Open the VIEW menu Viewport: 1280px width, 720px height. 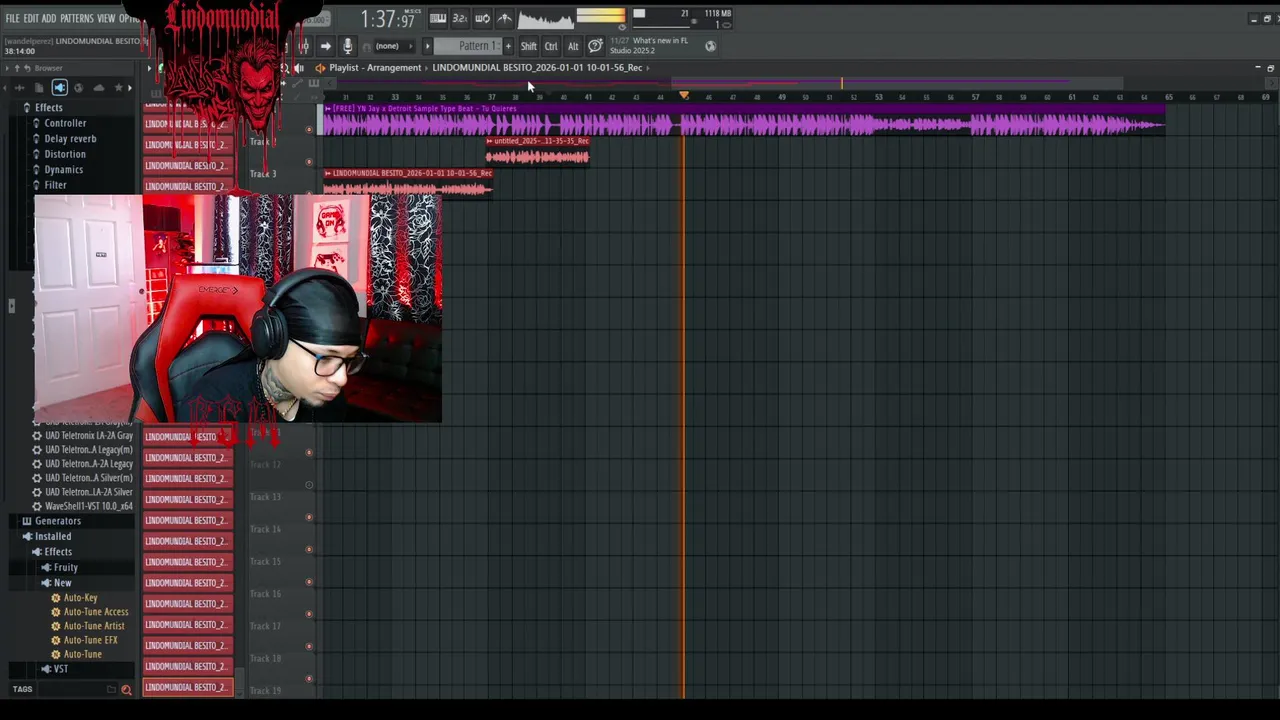tap(106, 18)
